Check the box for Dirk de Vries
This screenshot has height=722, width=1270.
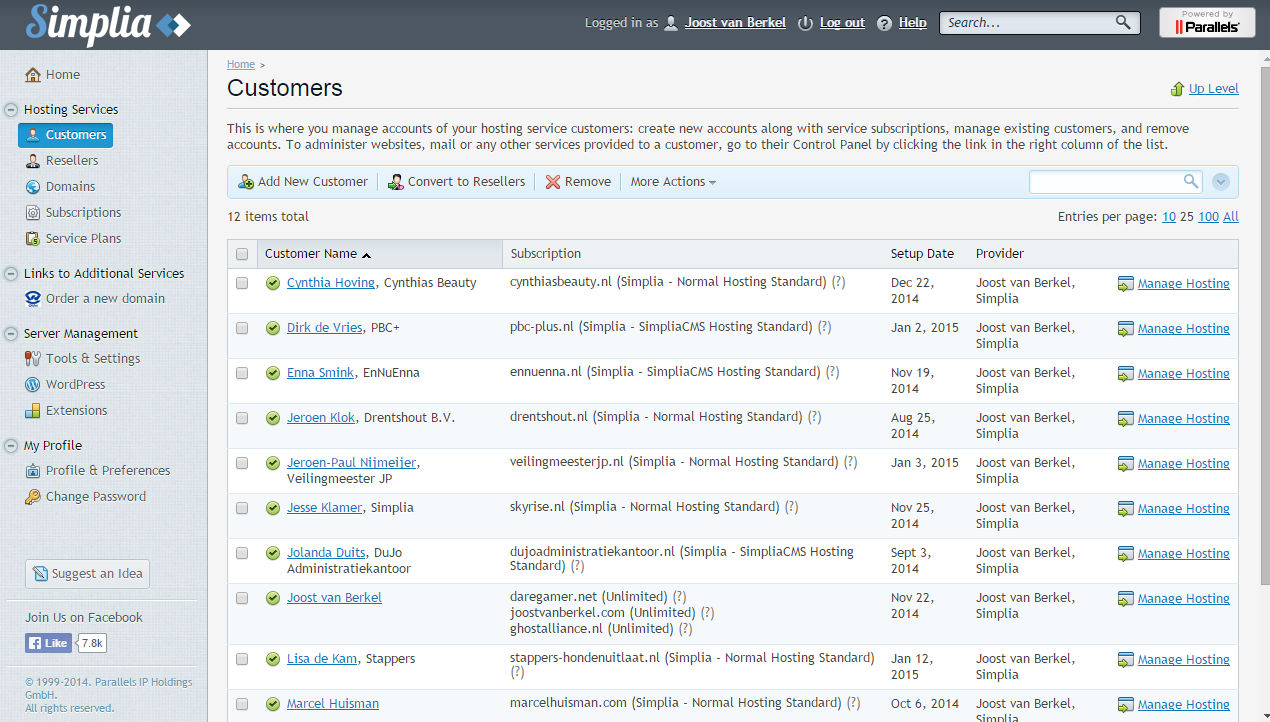[242, 328]
